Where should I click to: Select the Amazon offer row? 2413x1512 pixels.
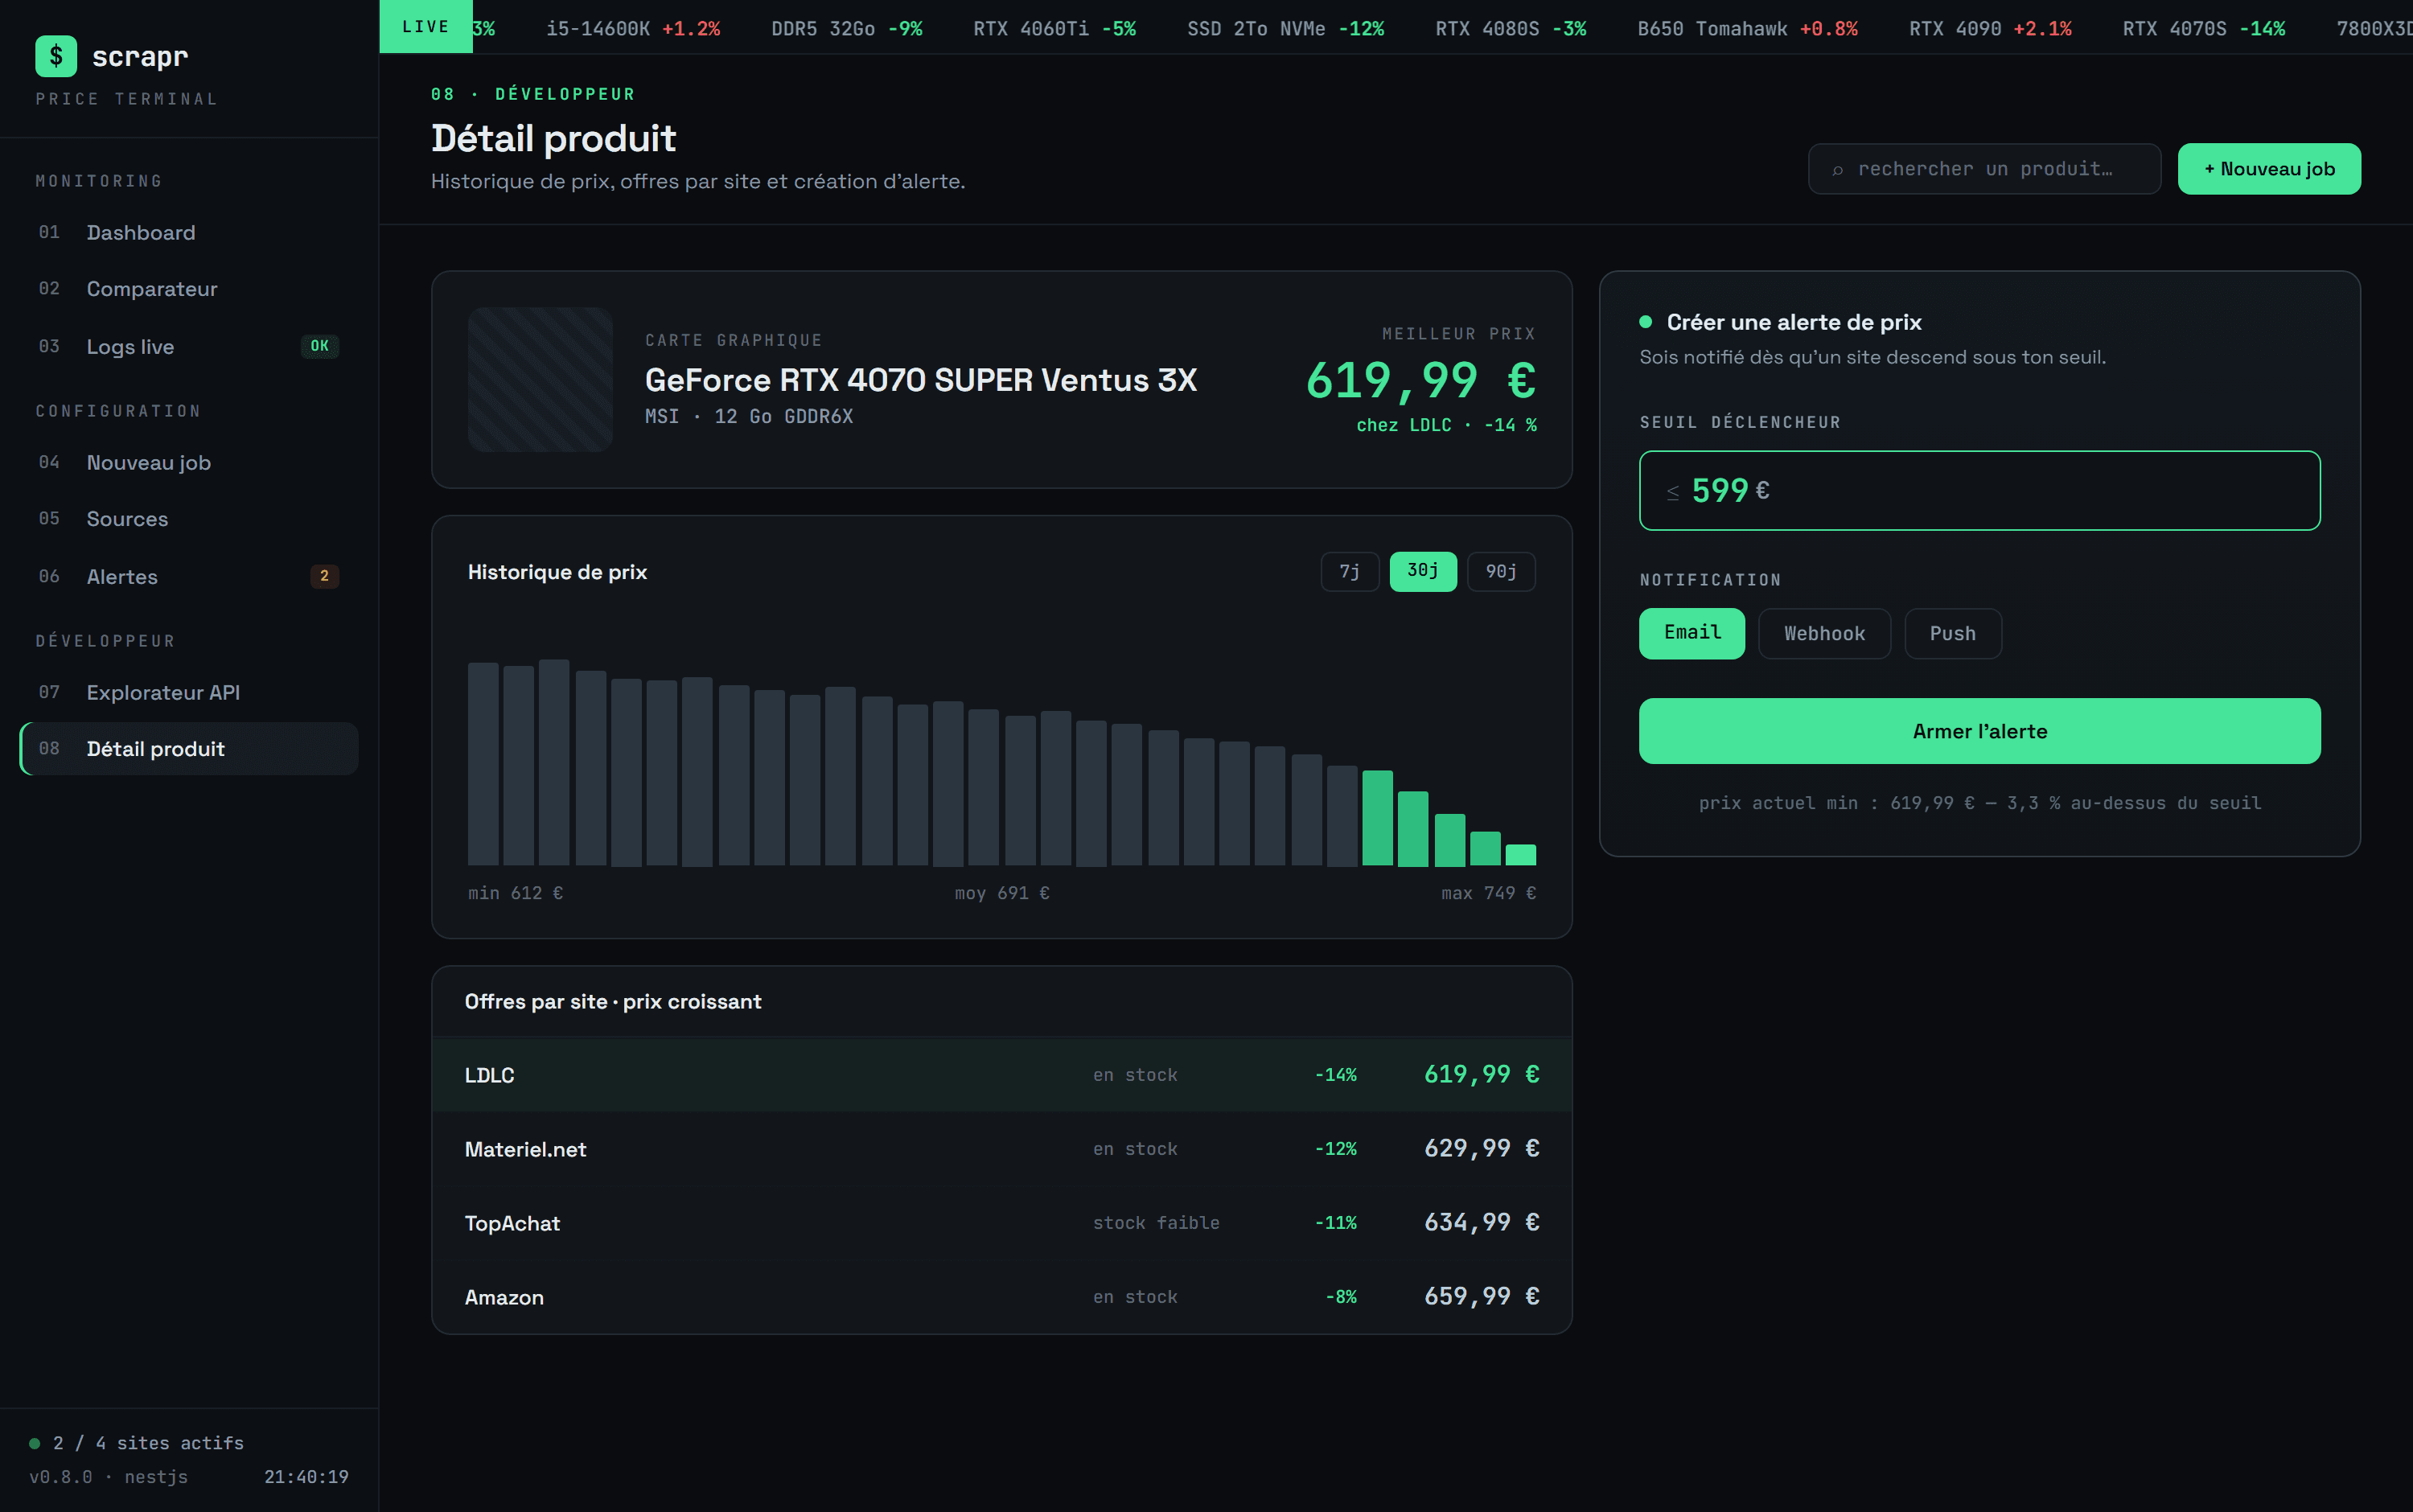click(1002, 1297)
